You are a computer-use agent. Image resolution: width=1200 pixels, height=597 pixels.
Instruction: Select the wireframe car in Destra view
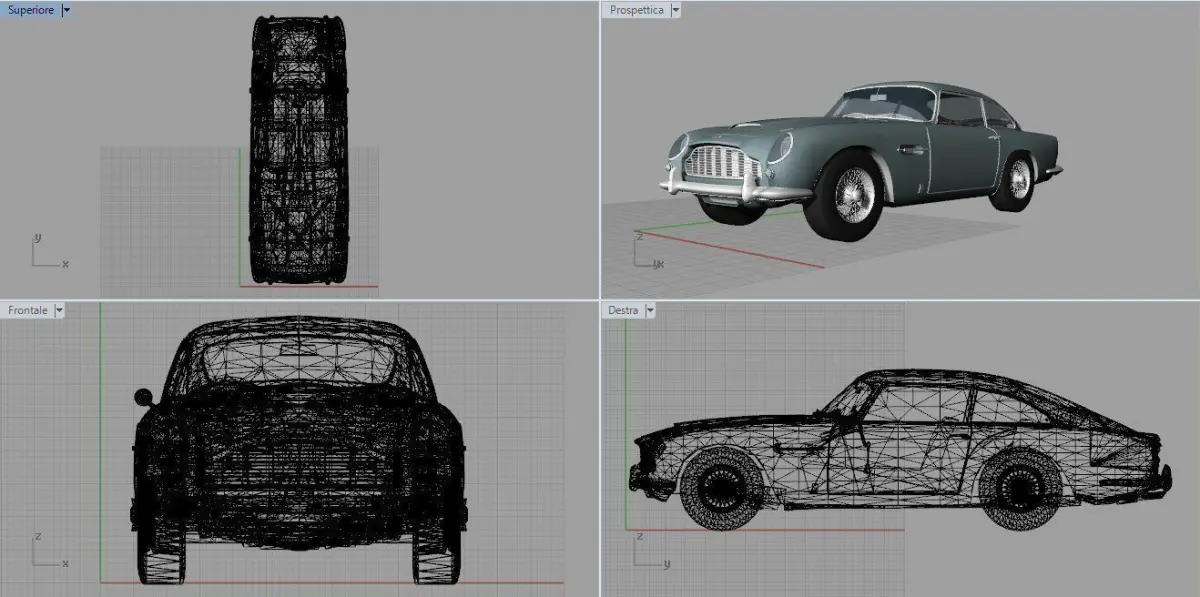(x=900, y=450)
